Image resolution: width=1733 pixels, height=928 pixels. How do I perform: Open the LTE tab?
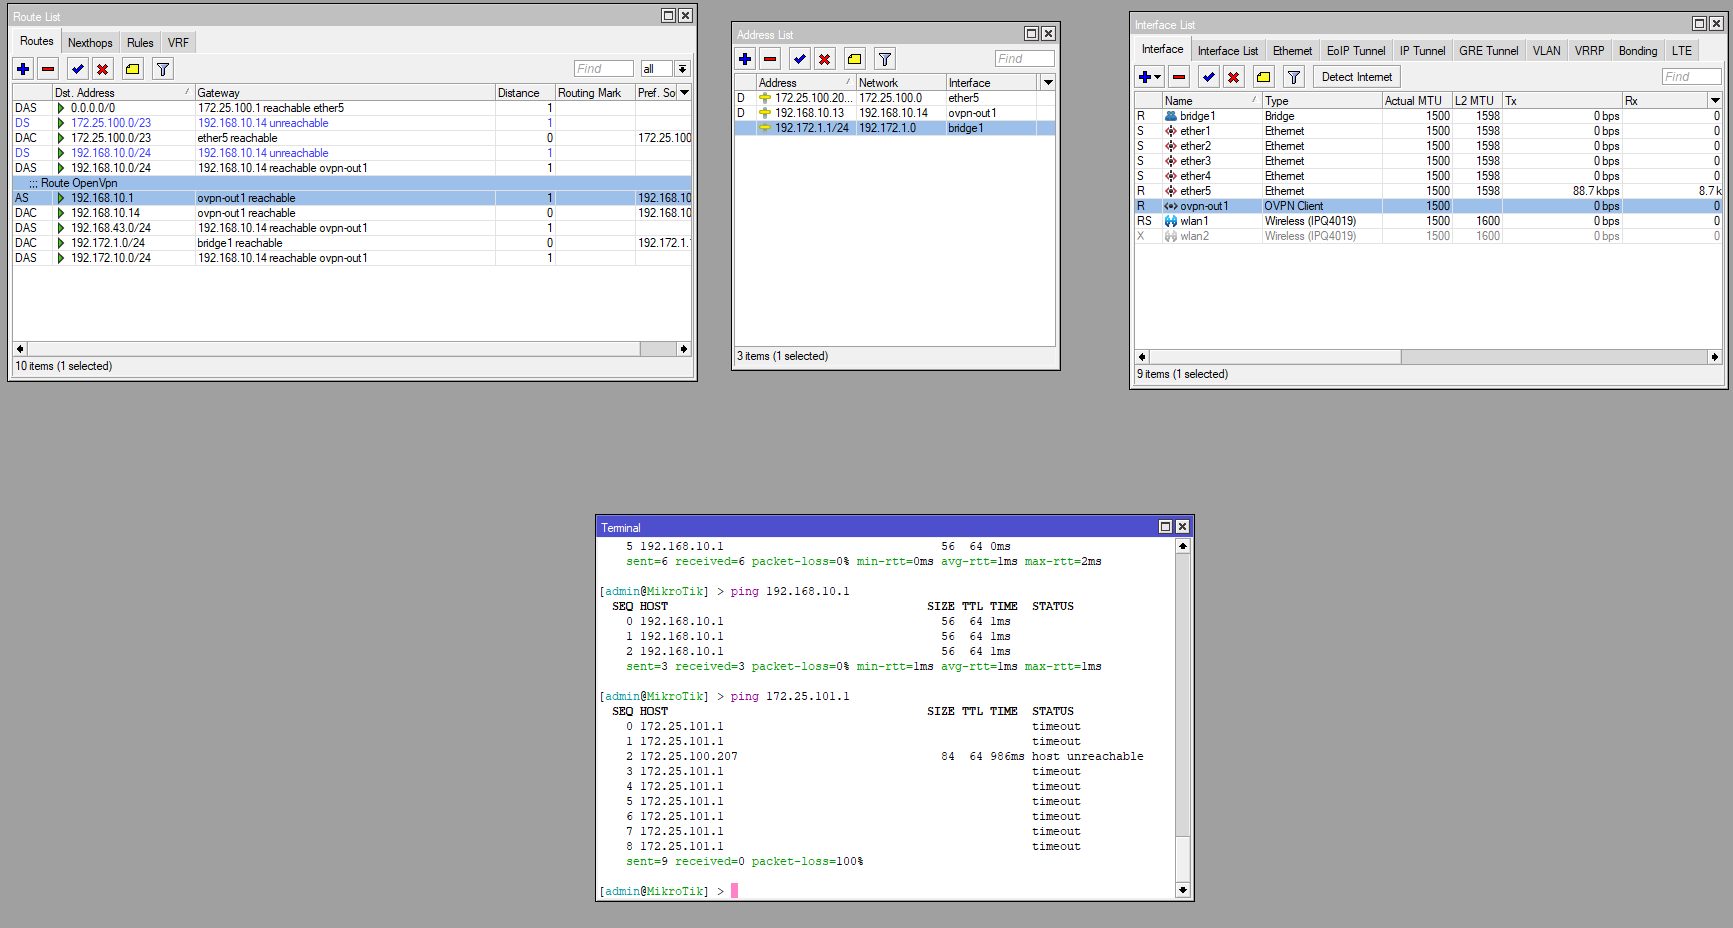coord(1682,51)
